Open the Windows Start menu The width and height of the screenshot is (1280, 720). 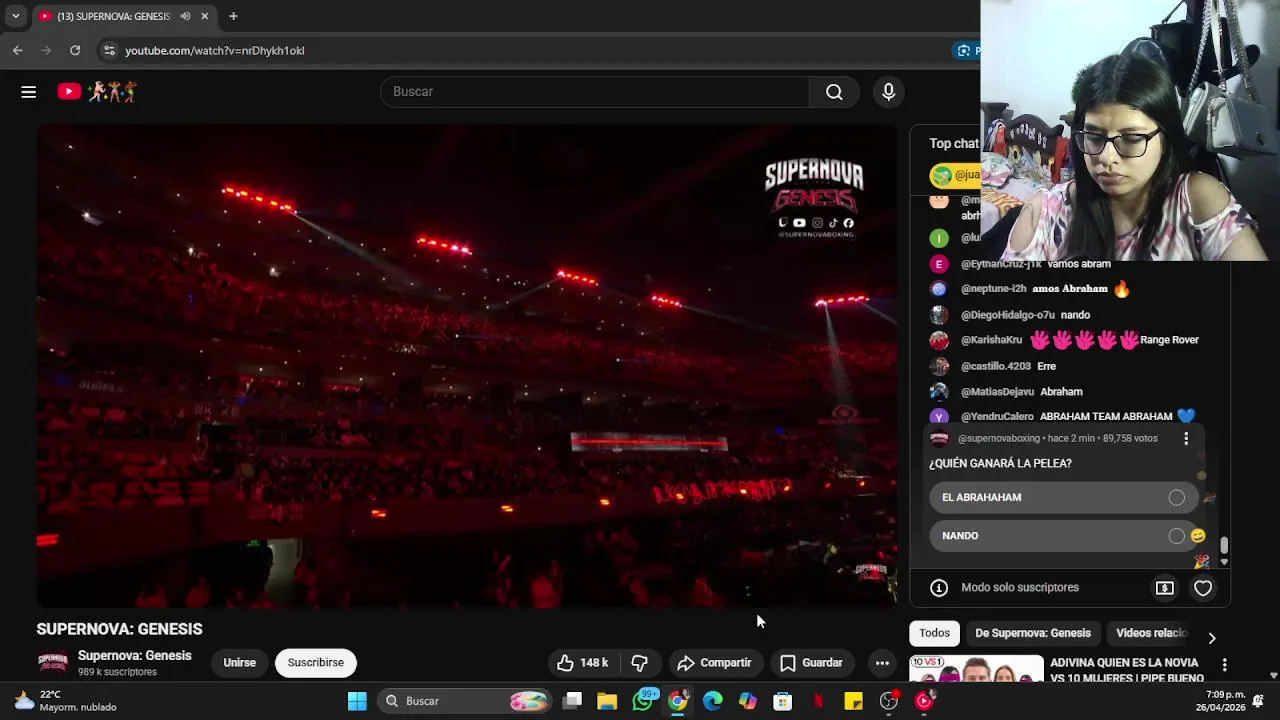coord(357,701)
